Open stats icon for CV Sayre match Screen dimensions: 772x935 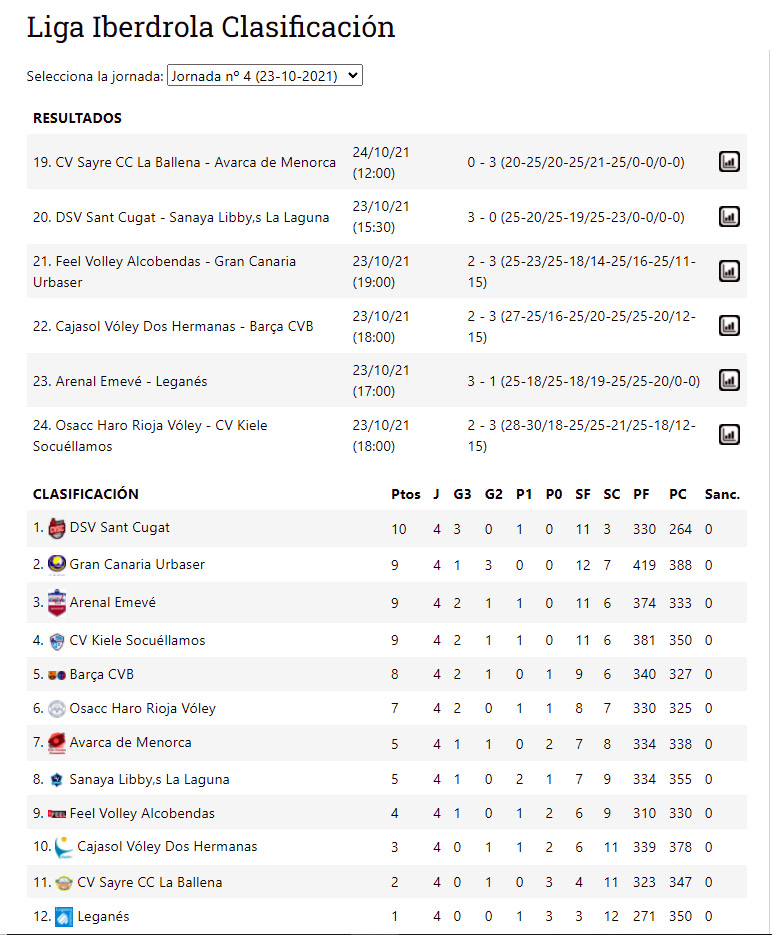click(x=729, y=162)
